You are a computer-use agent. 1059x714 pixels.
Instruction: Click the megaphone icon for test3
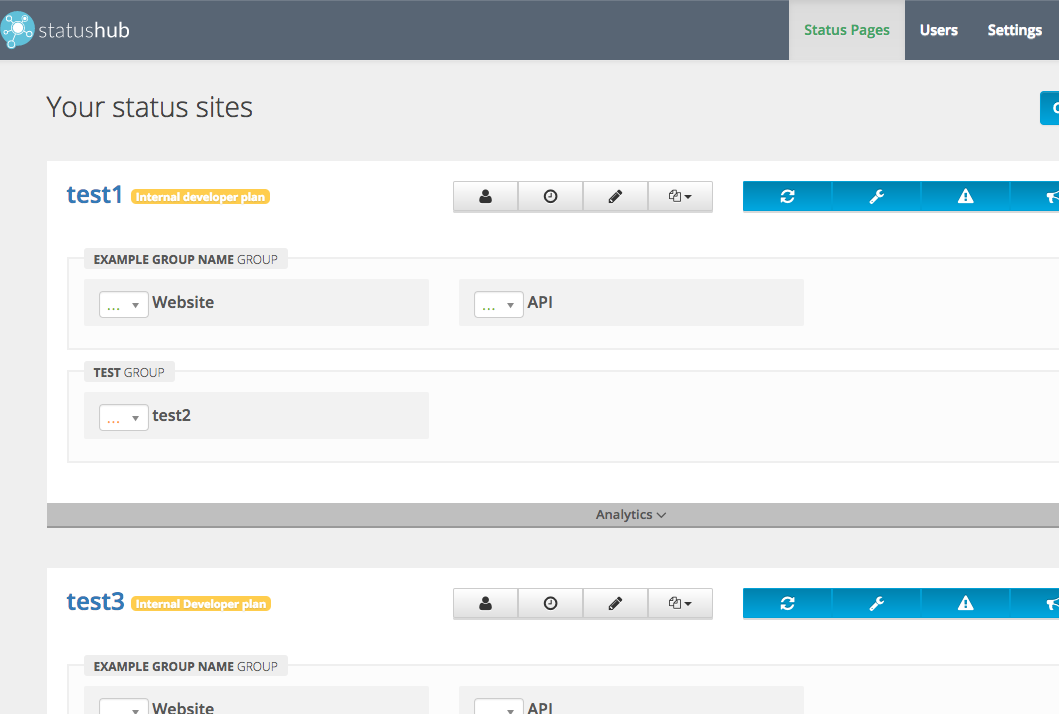pyautogui.click(x=1035, y=603)
